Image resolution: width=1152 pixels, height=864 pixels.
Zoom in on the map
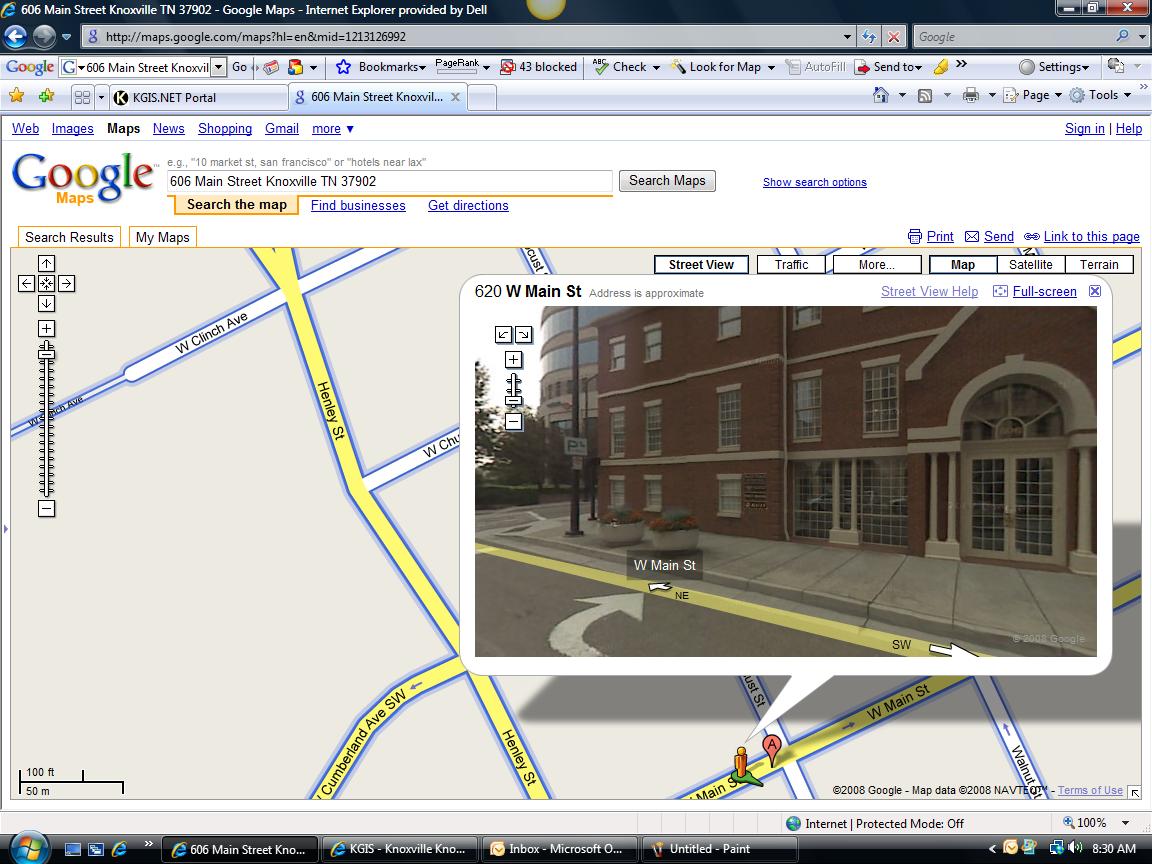tap(46, 328)
